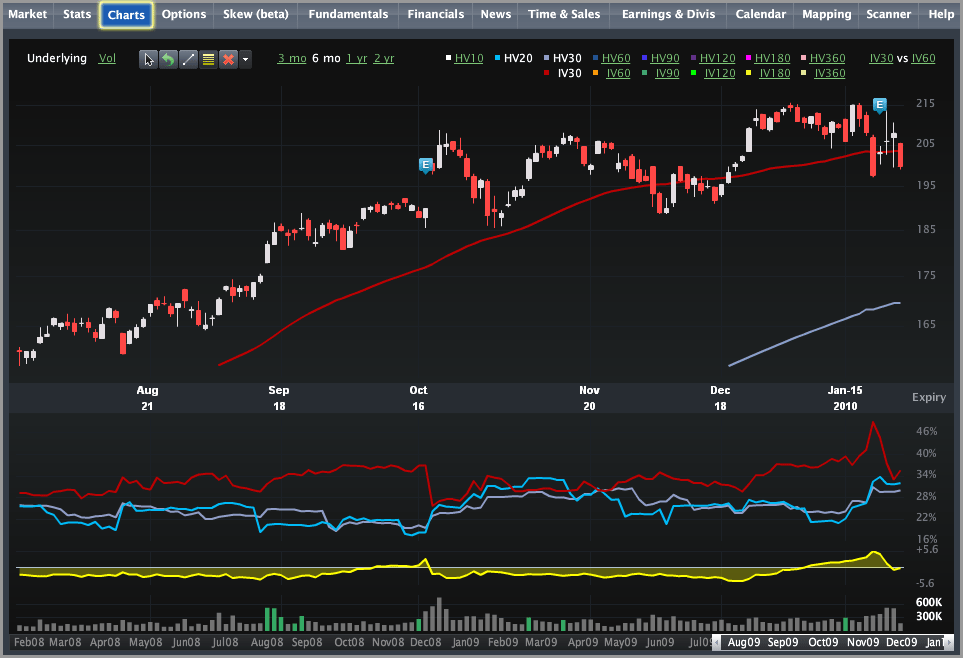Toggle the IV90 series

(x=668, y=74)
